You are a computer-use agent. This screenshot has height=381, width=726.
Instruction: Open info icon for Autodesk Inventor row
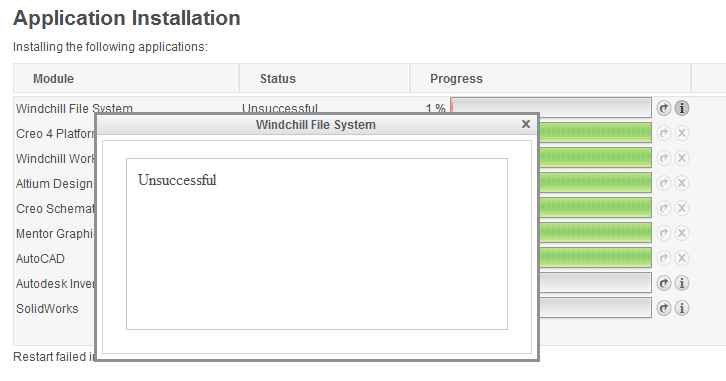682,283
